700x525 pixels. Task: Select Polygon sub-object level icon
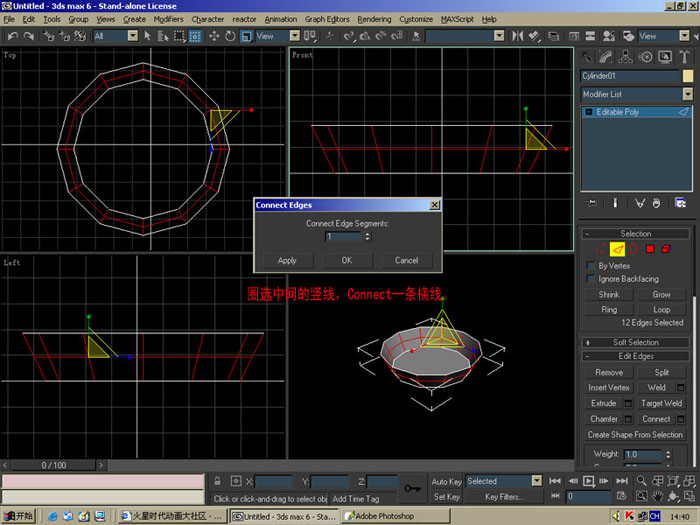coord(650,249)
